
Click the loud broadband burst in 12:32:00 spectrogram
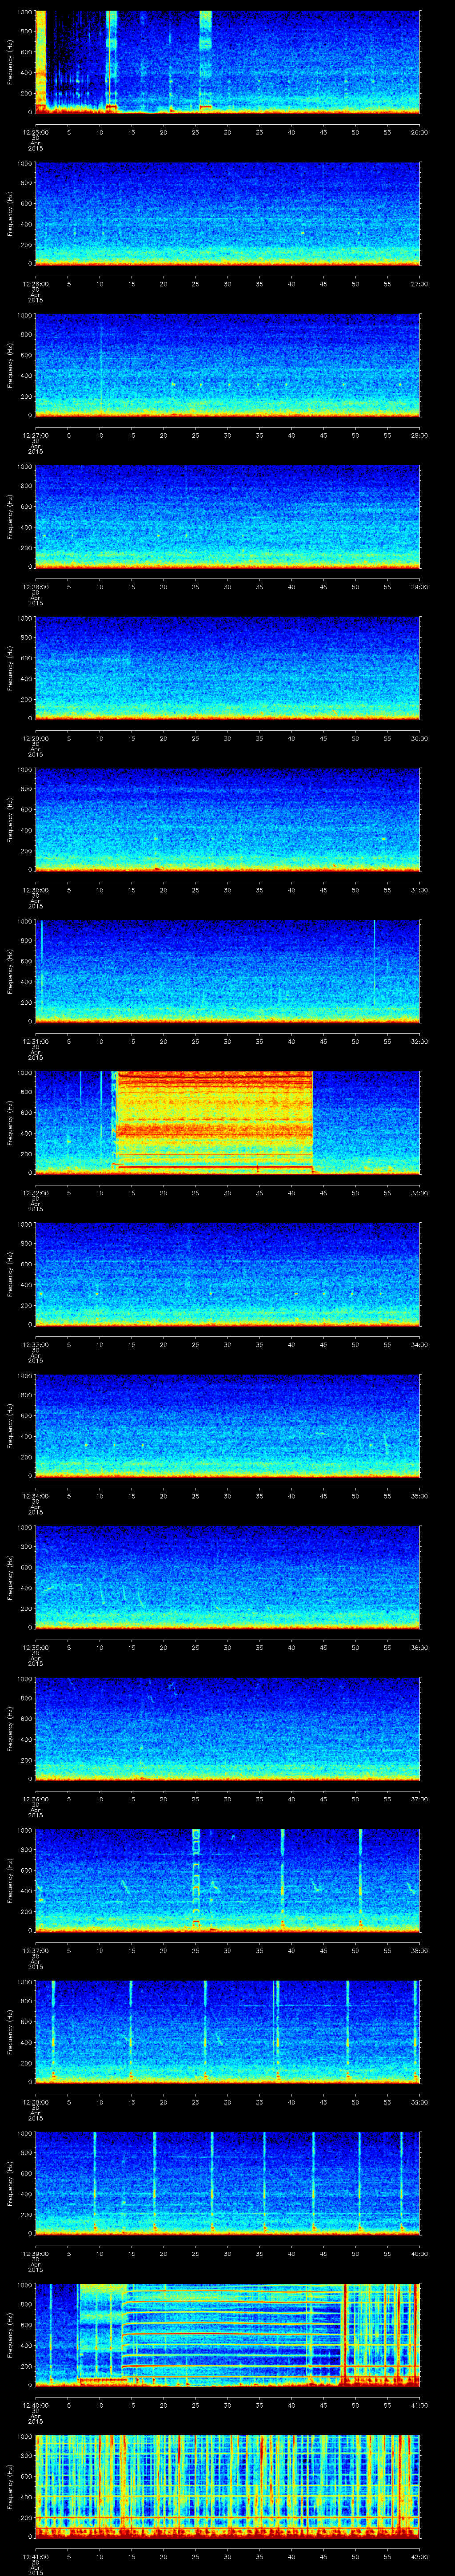pos(214,1122)
